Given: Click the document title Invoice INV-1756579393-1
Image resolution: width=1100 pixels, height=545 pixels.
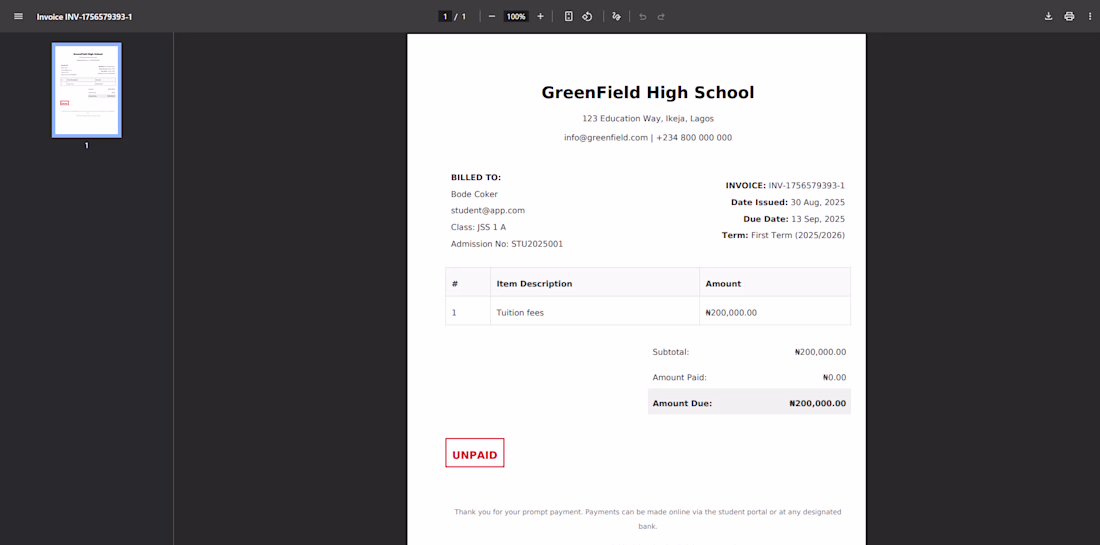Looking at the screenshot, I should 84,16.
